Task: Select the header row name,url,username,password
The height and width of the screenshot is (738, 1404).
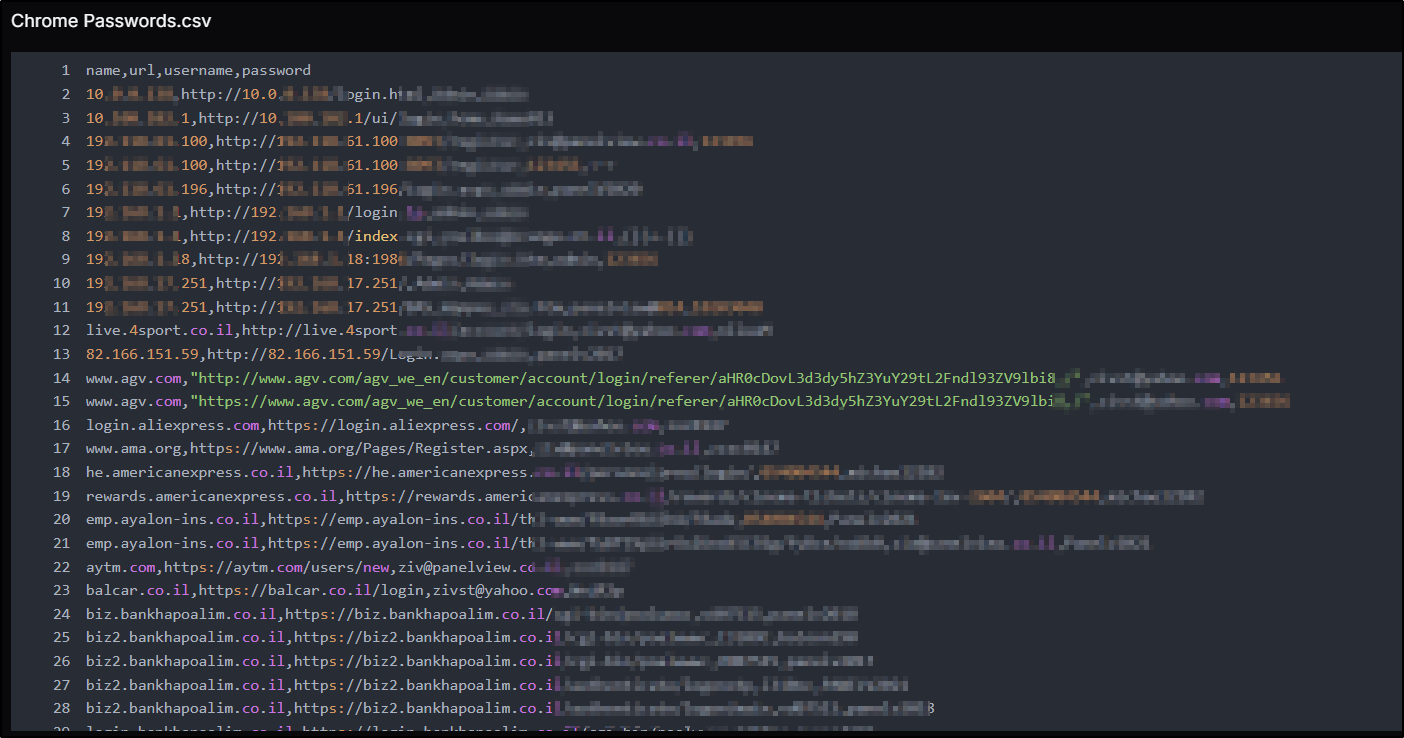Action: [198, 70]
